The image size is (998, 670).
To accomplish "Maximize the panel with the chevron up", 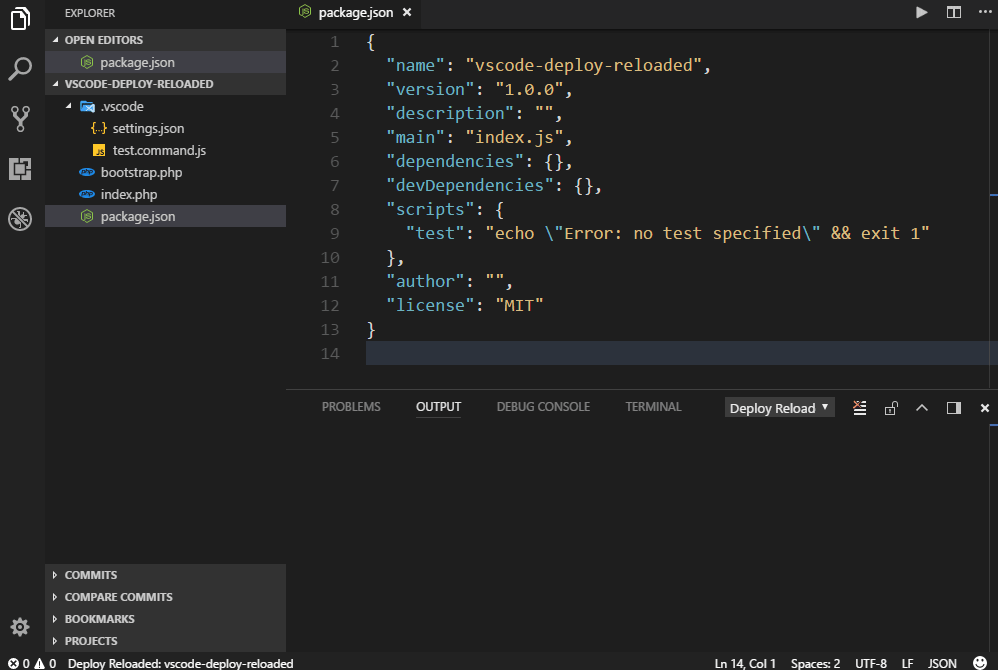I will pos(922,408).
